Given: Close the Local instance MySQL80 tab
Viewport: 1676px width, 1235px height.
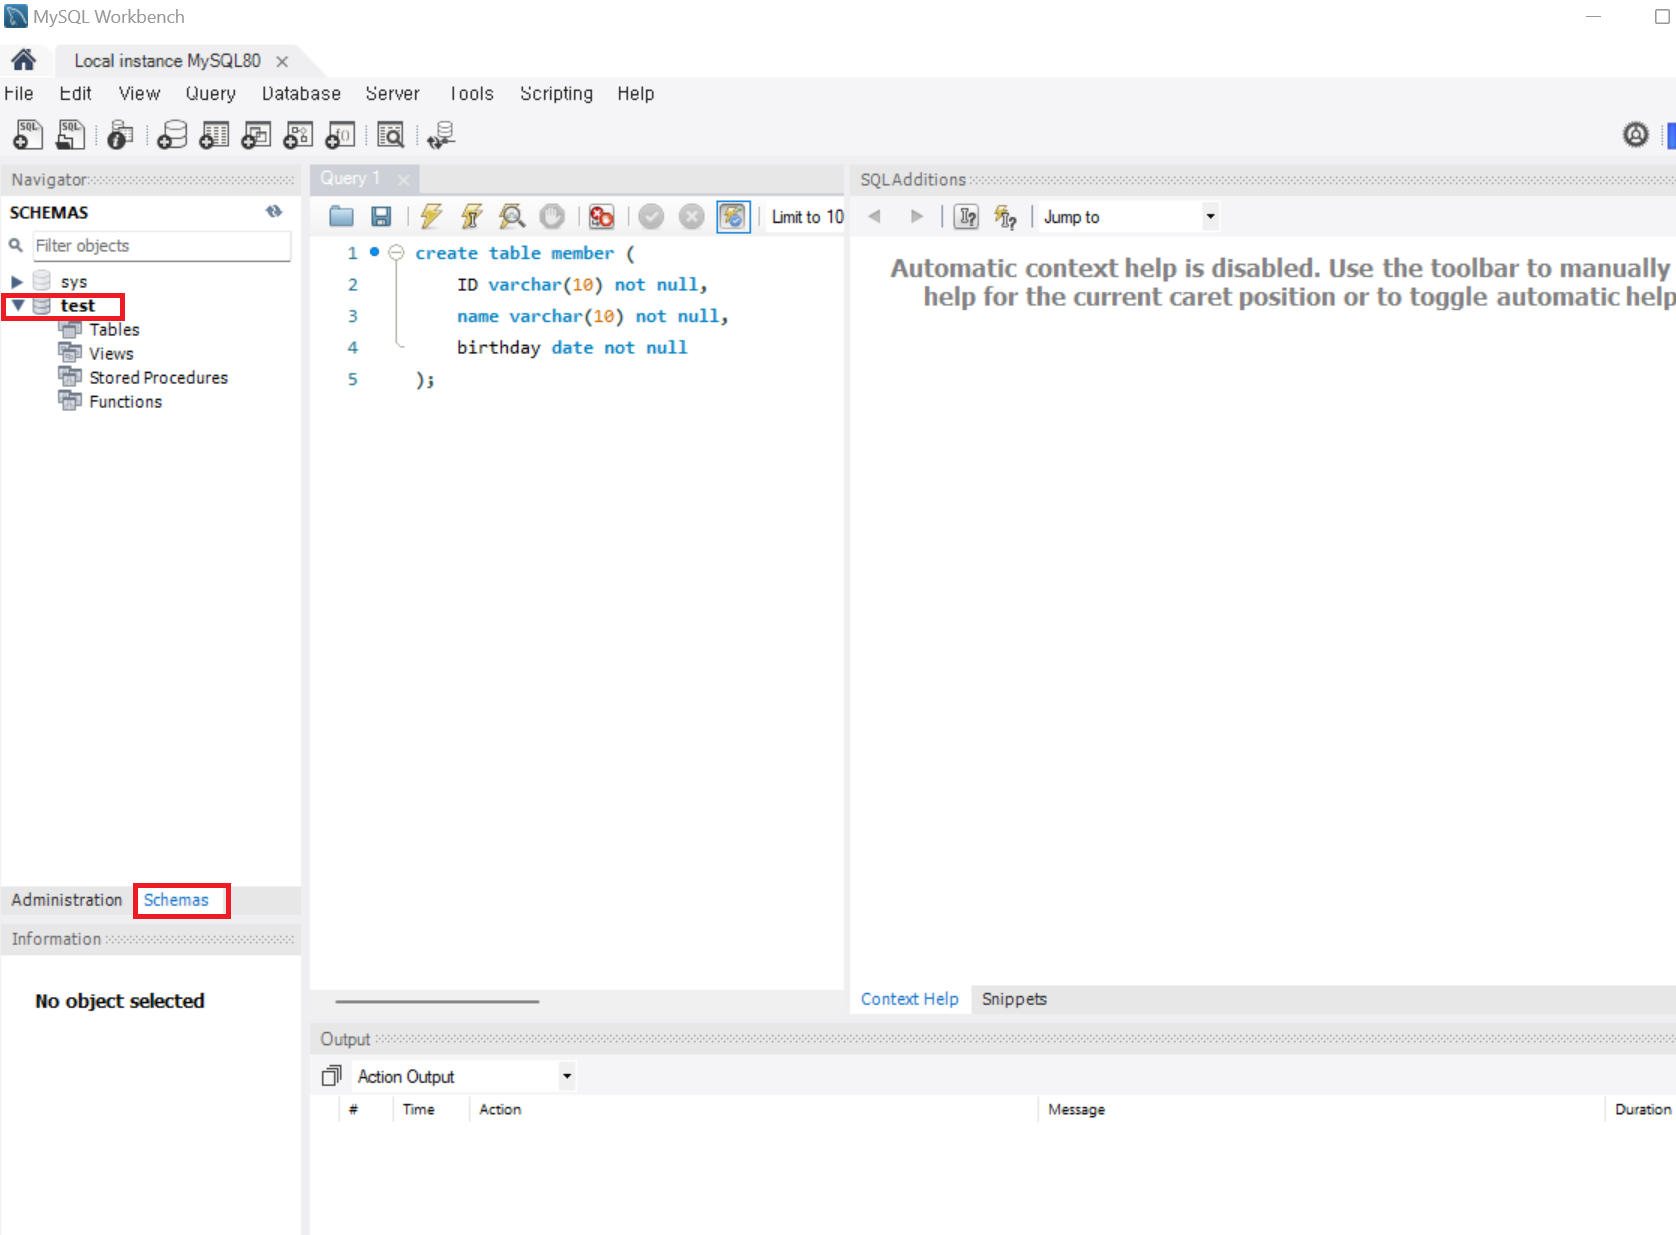Looking at the screenshot, I should point(282,61).
